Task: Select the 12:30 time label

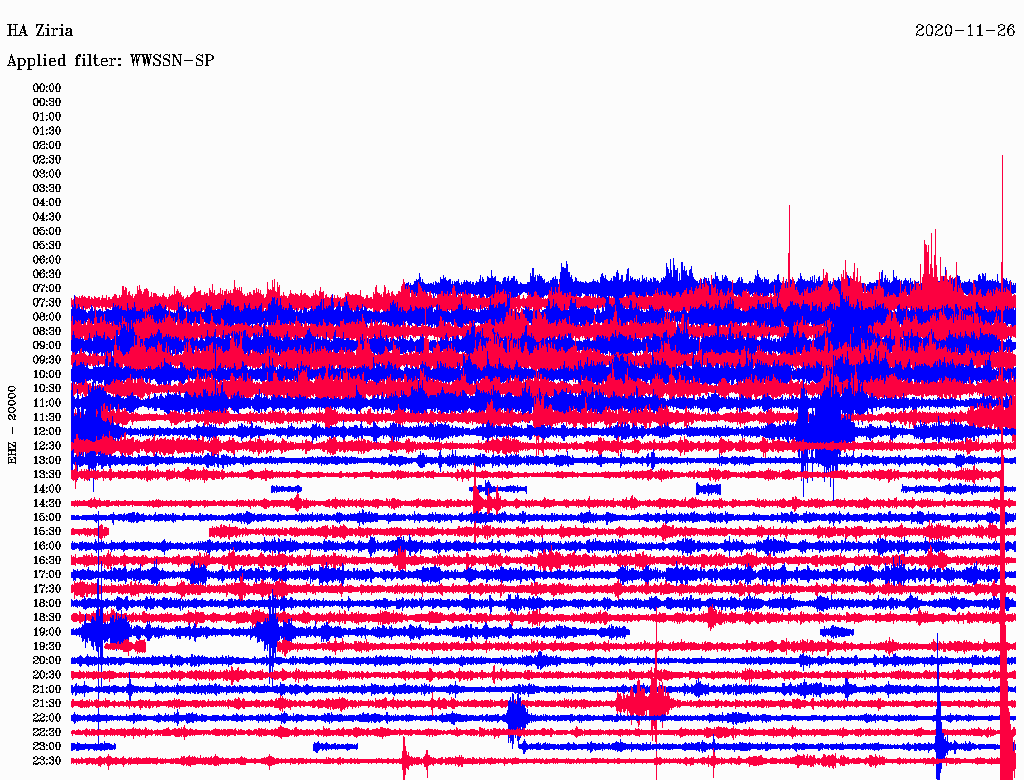Action: [47, 446]
